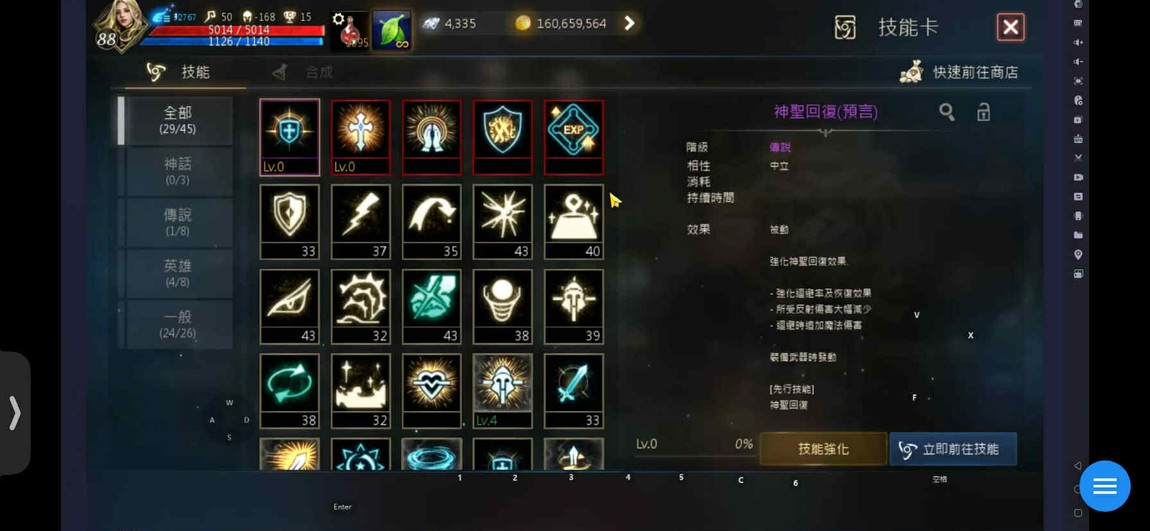
Task: Click the 技能強化 button
Action: (x=823, y=449)
